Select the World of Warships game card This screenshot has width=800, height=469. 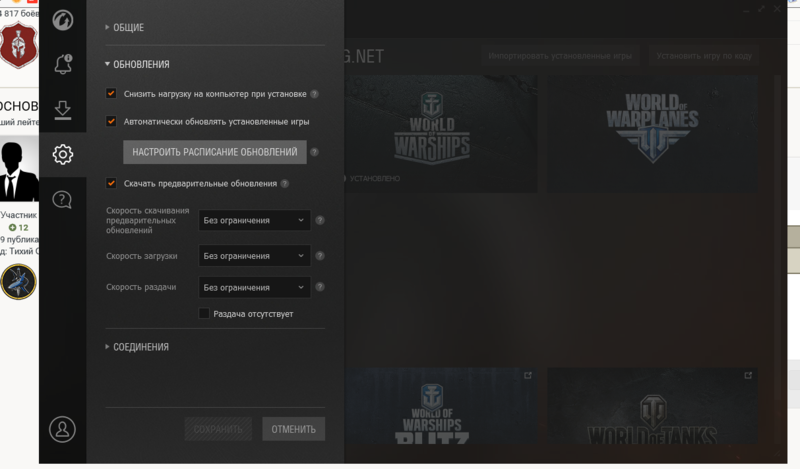tap(441, 134)
